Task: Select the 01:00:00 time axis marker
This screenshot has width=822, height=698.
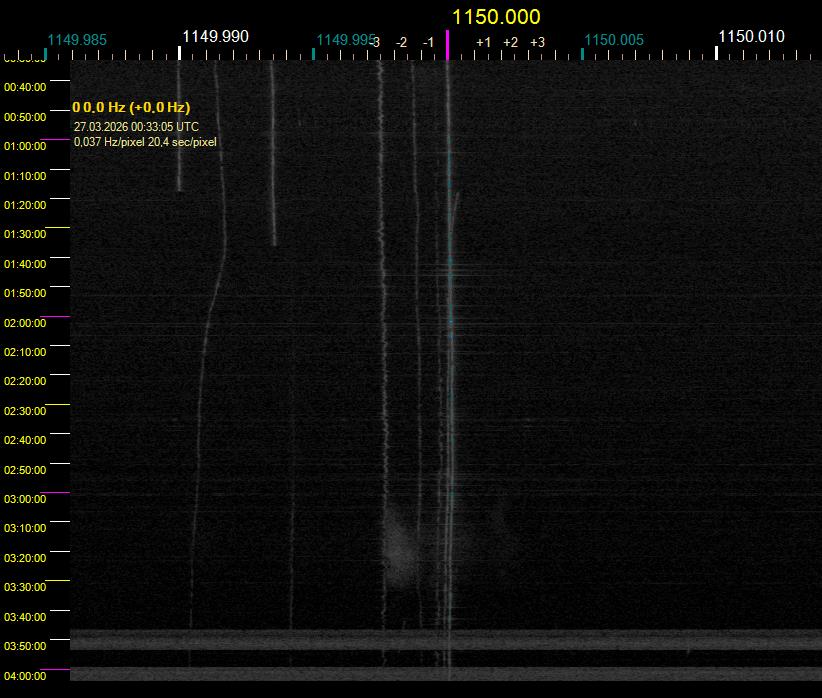Action: point(25,146)
